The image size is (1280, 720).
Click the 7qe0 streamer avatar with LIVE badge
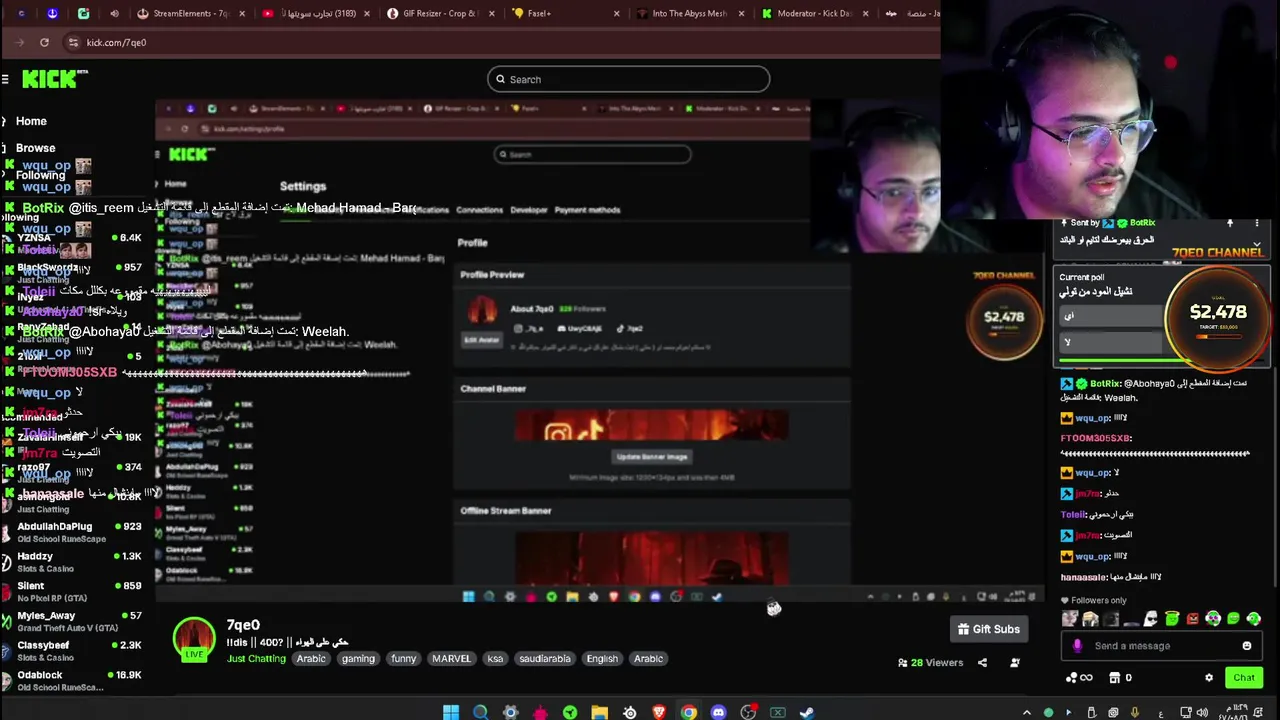pos(194,640)
